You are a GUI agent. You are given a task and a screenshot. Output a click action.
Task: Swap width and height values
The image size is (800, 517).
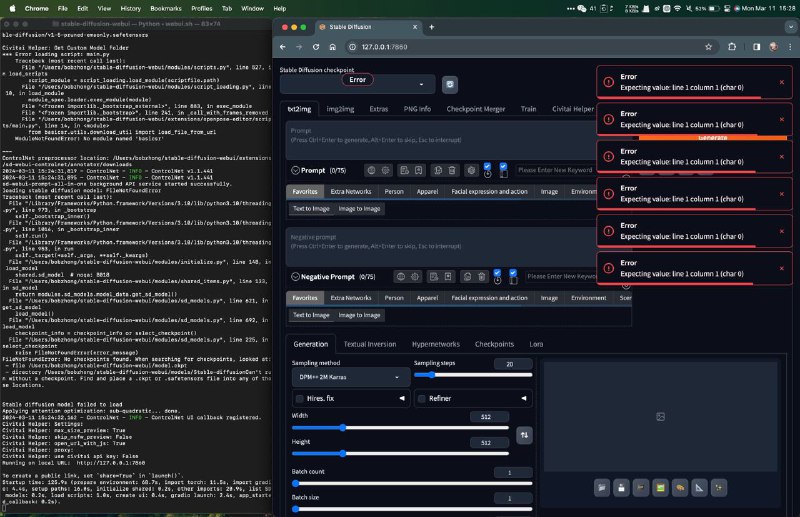coord(524,435)
